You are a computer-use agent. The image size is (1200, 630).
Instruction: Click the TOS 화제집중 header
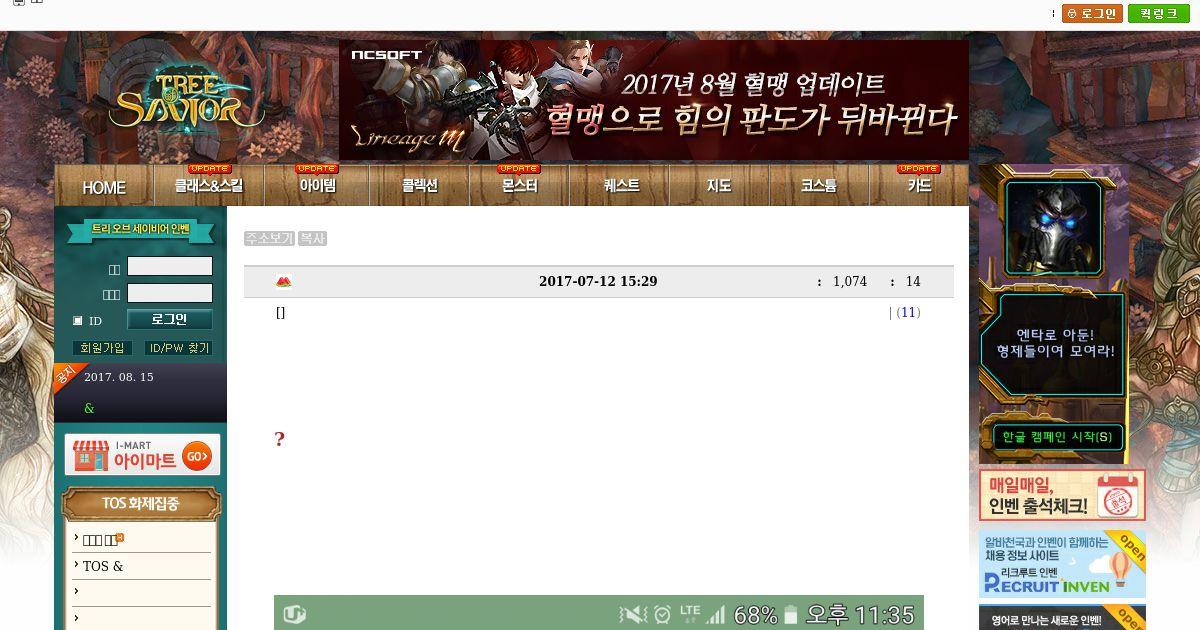pos(141,504)
